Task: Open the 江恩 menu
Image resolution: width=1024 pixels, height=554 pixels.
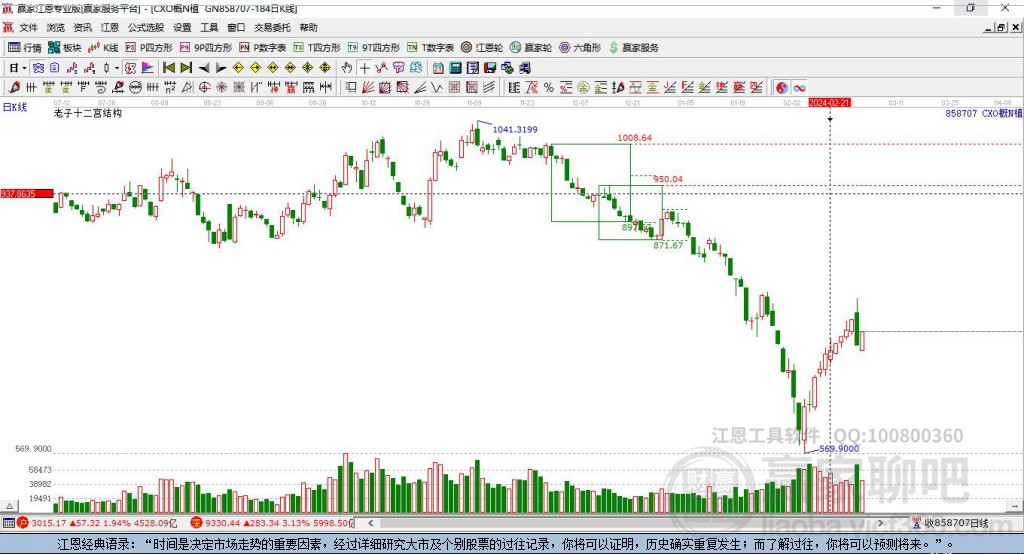Action: pyautogui.click(x=110, y=27)
